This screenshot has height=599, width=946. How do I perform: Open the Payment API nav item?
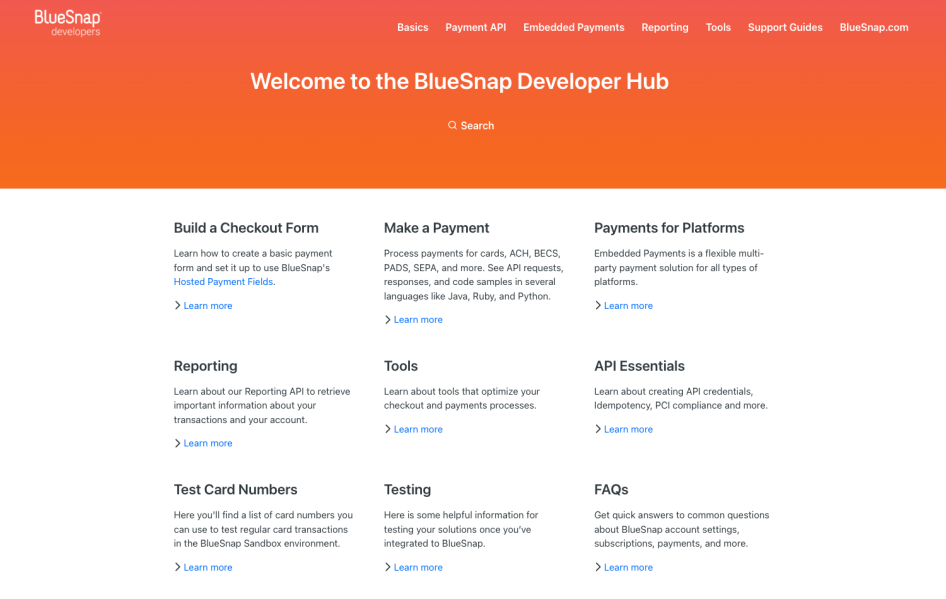click(475, 27)
